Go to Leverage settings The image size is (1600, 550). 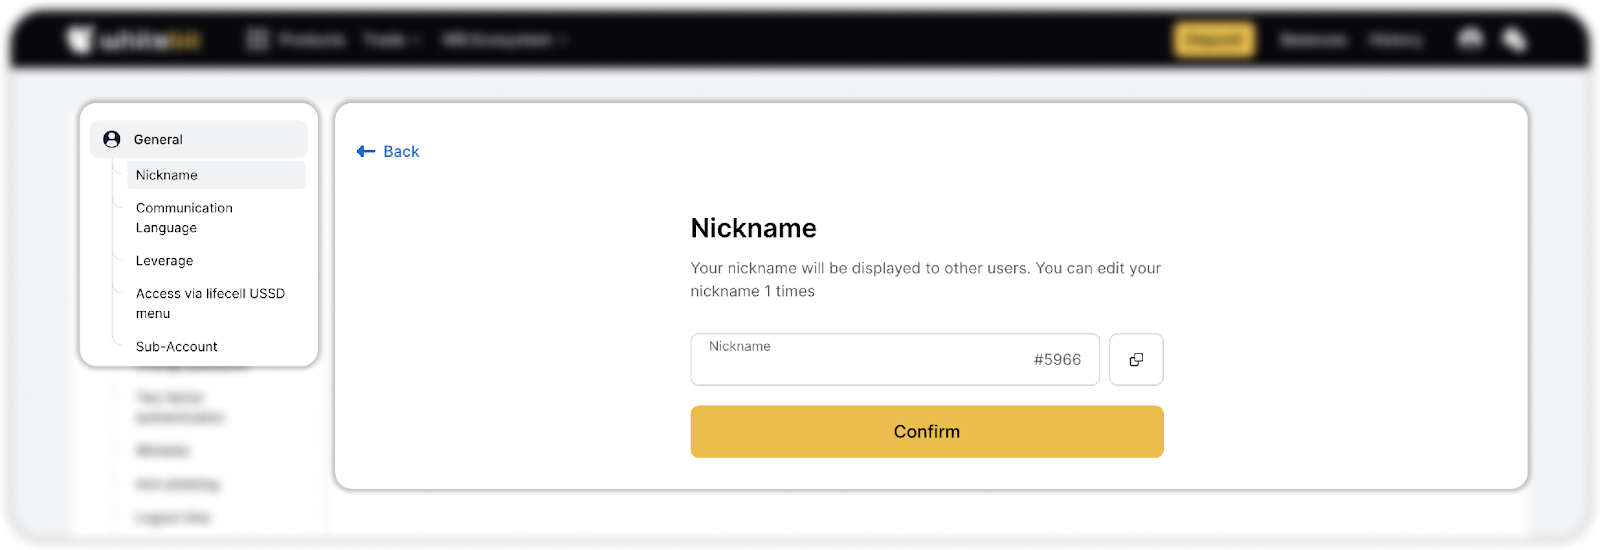(165, 261)
